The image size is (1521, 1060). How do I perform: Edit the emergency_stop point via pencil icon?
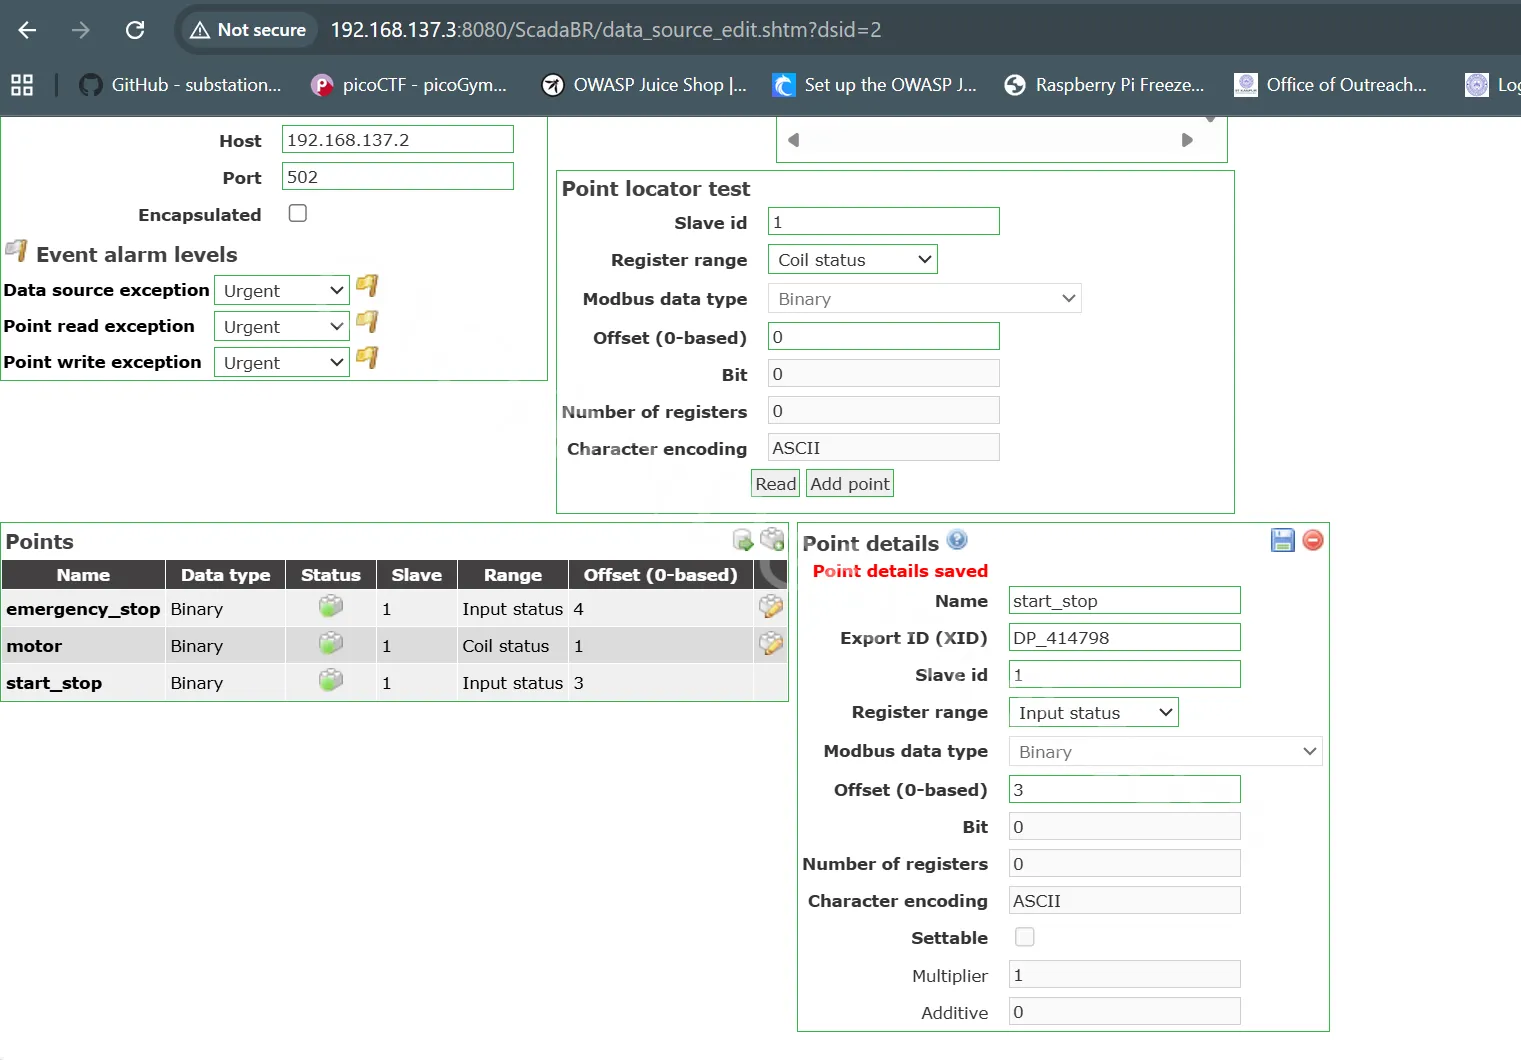coord(770,606)
